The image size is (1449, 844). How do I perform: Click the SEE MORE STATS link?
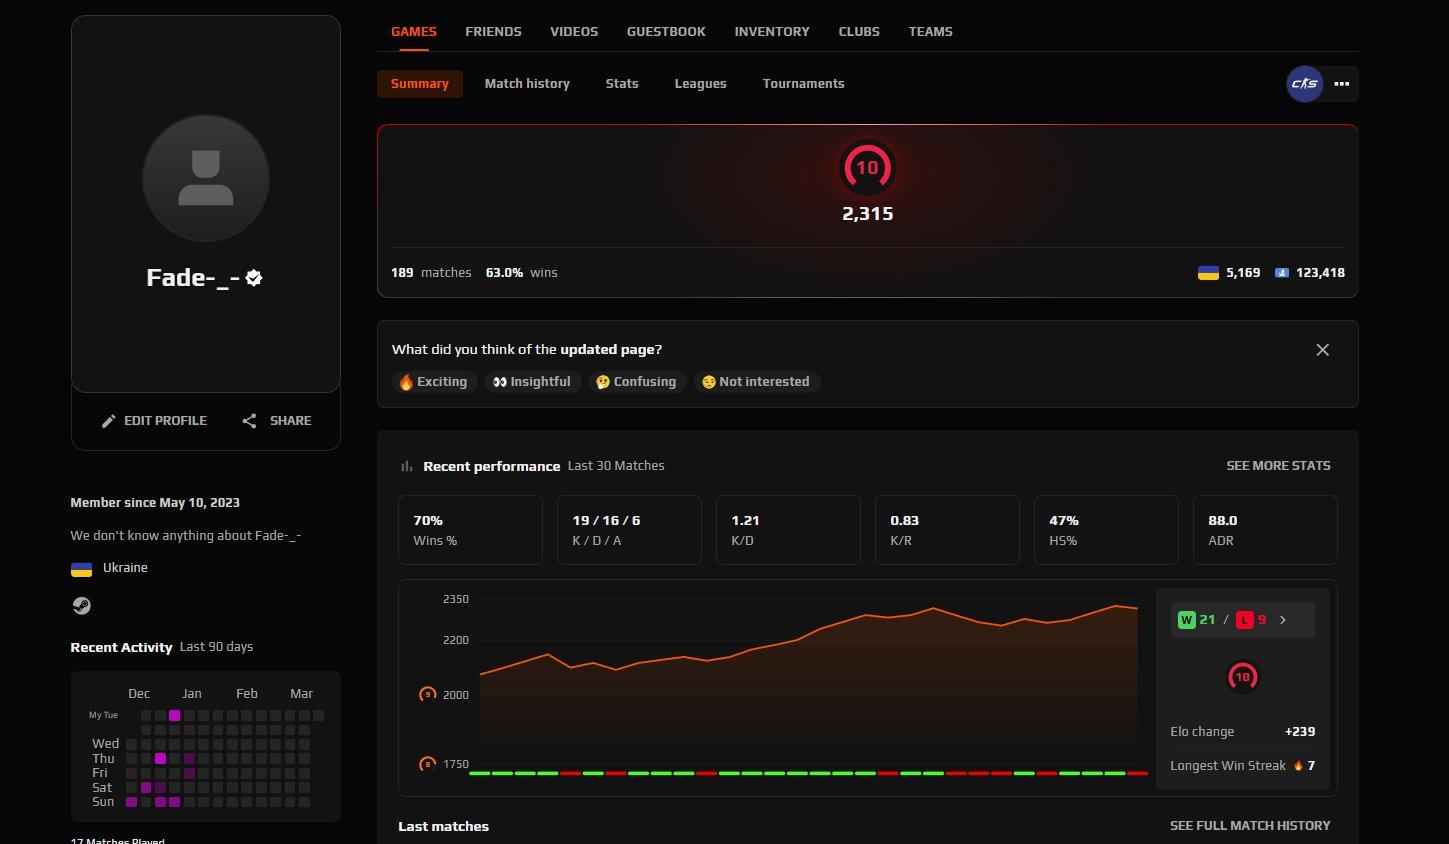point(1278,465)
